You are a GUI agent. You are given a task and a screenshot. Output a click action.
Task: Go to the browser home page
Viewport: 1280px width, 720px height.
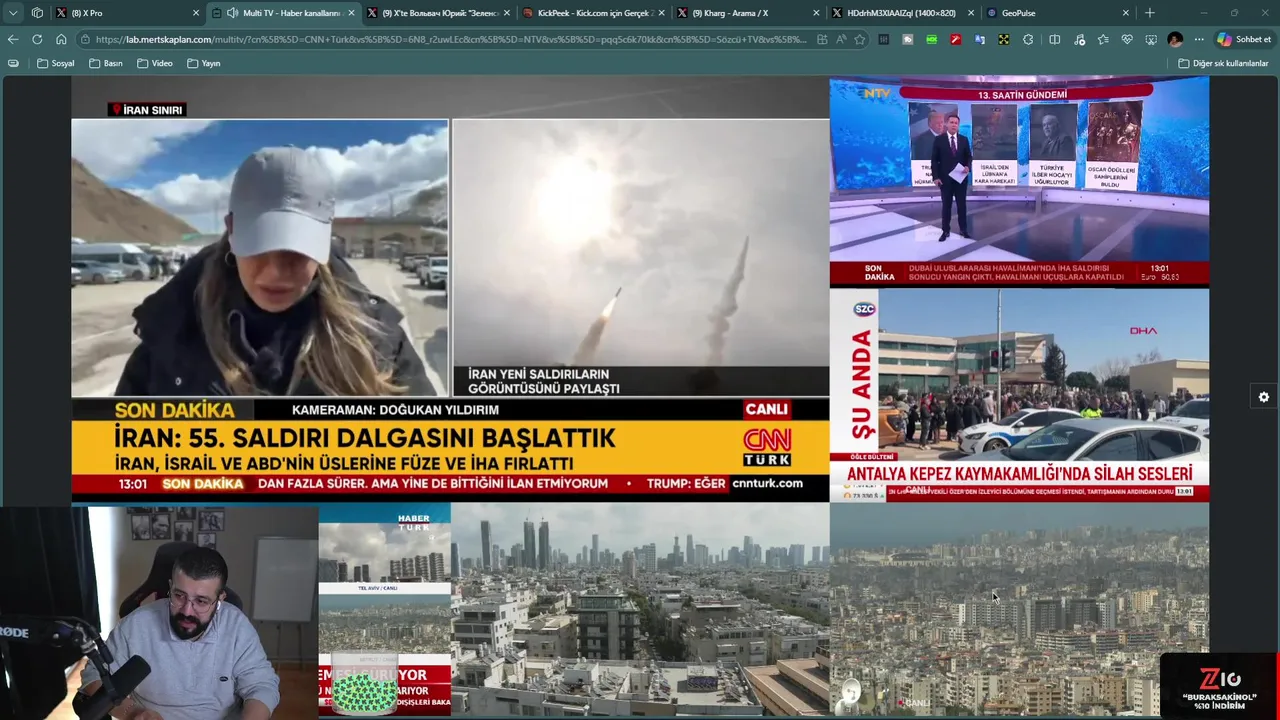click(61, 39)
